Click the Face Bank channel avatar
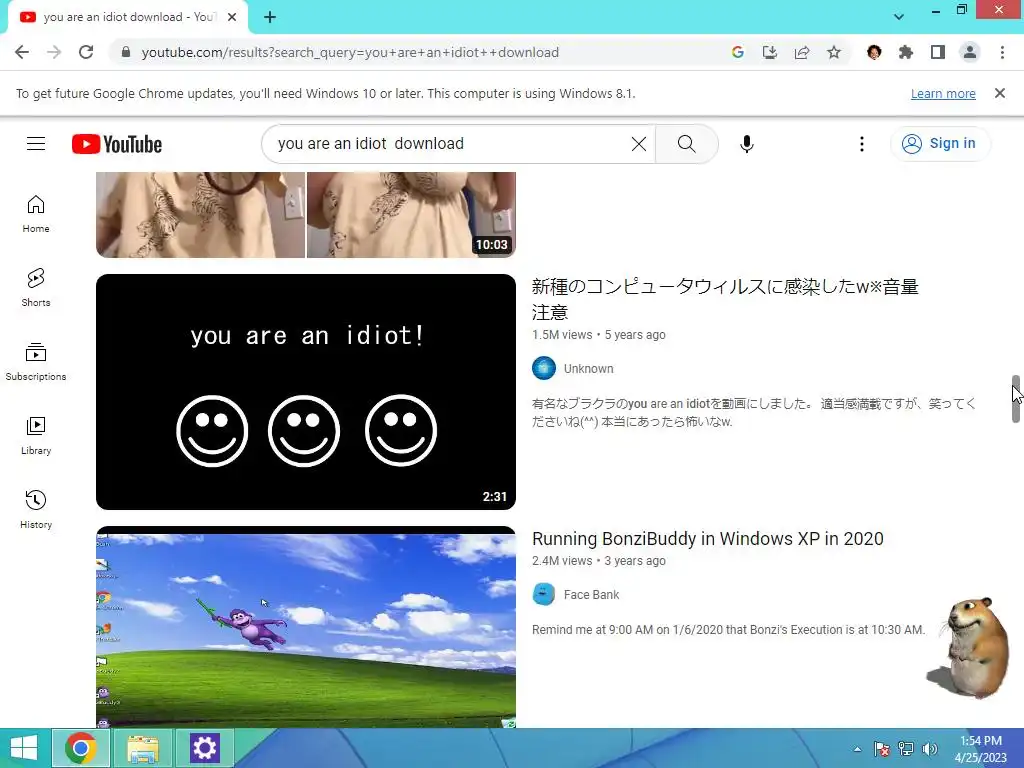 [x=544, y=594]
